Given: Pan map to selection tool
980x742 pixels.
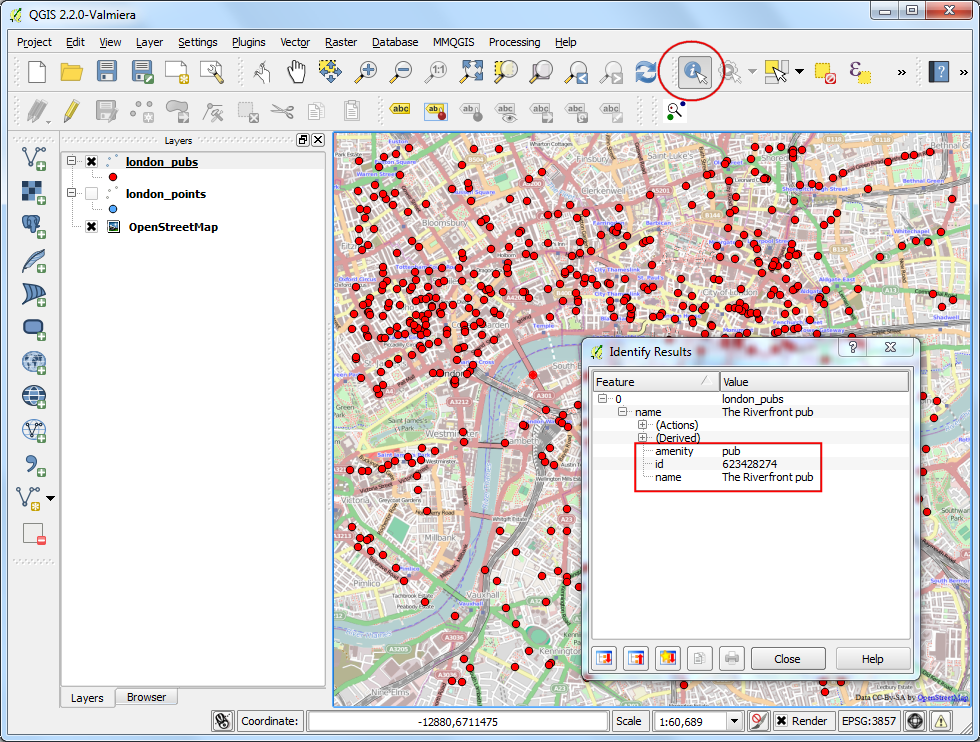Looking at the screenshot, I should [330, 71].
